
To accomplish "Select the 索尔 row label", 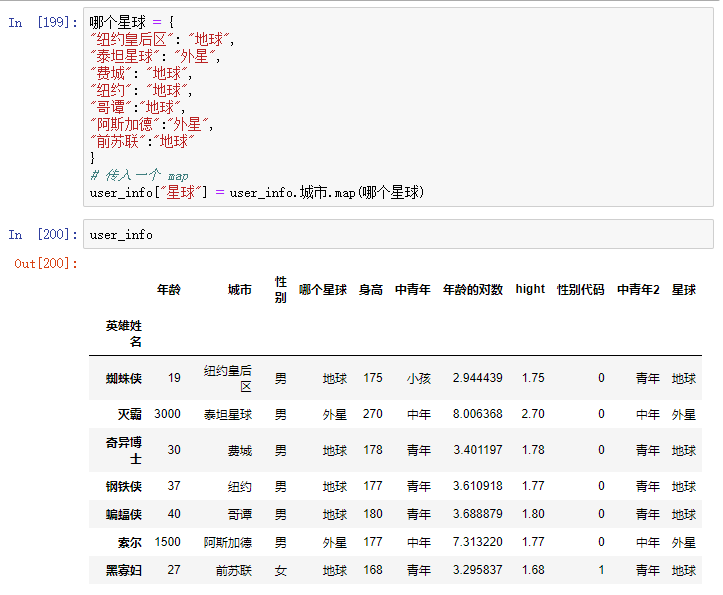I will pos(130,542).
